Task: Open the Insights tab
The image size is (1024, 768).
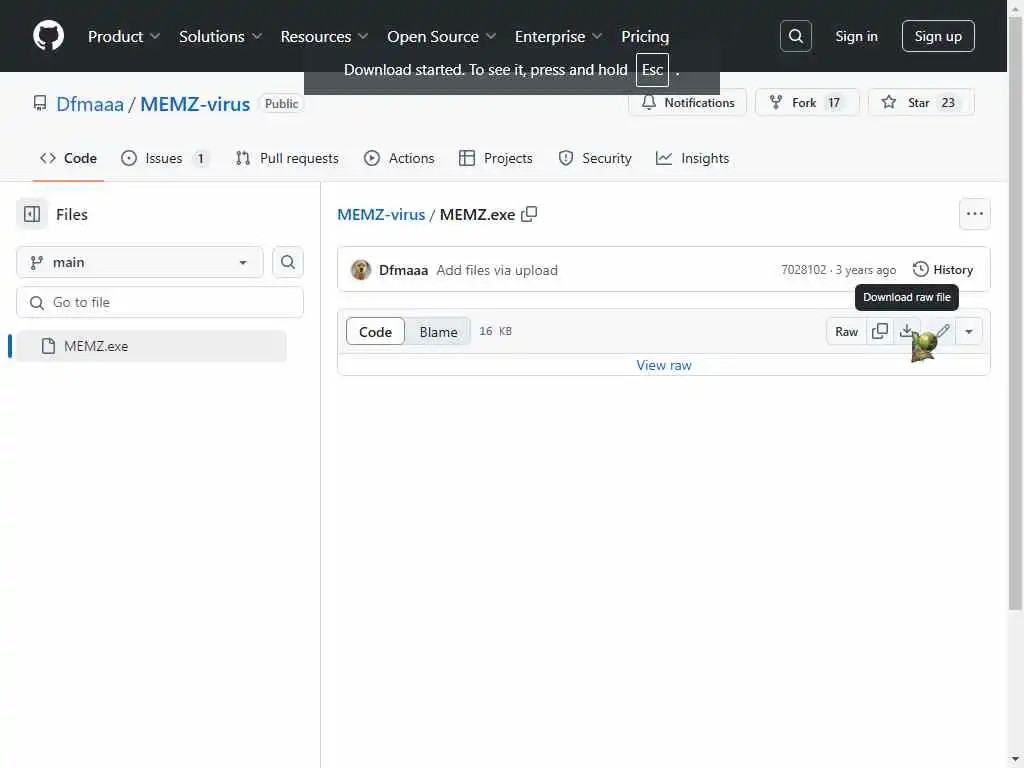Action: (x=692, y=158)
